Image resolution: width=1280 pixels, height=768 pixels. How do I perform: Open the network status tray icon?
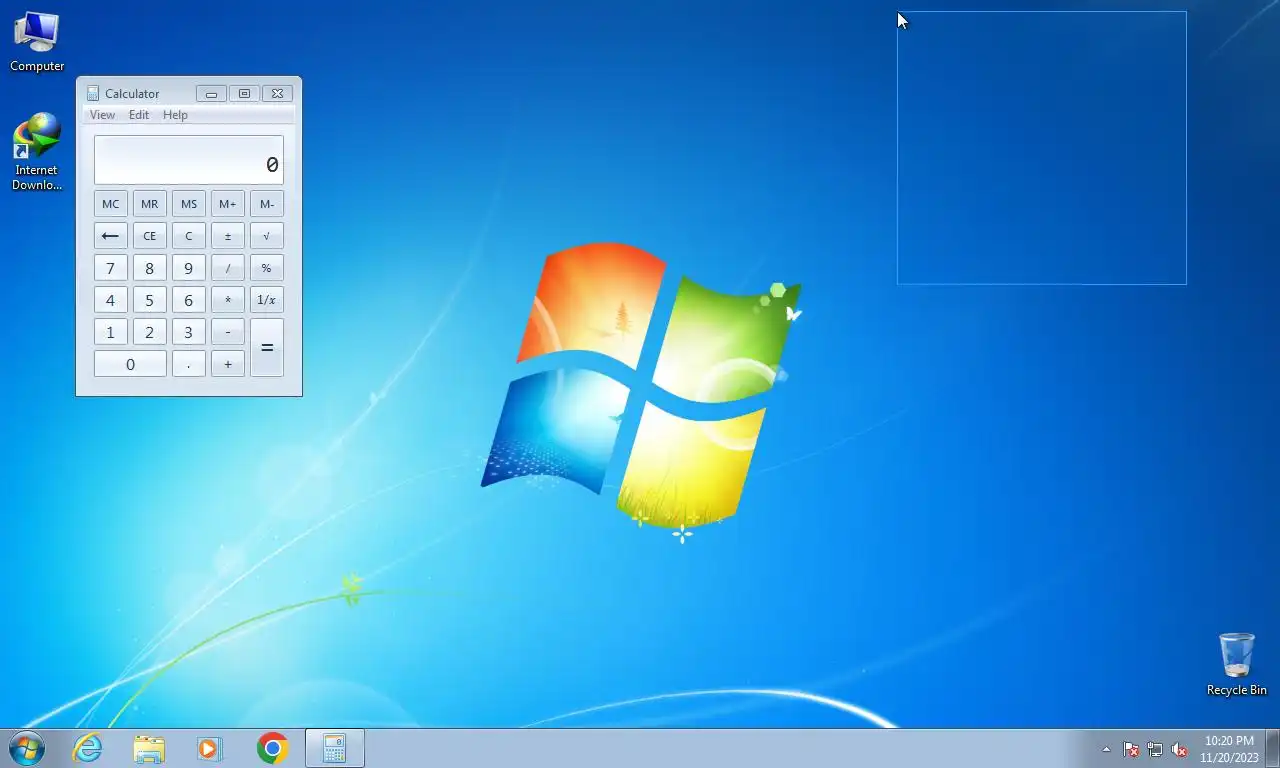click(1155, 749)
